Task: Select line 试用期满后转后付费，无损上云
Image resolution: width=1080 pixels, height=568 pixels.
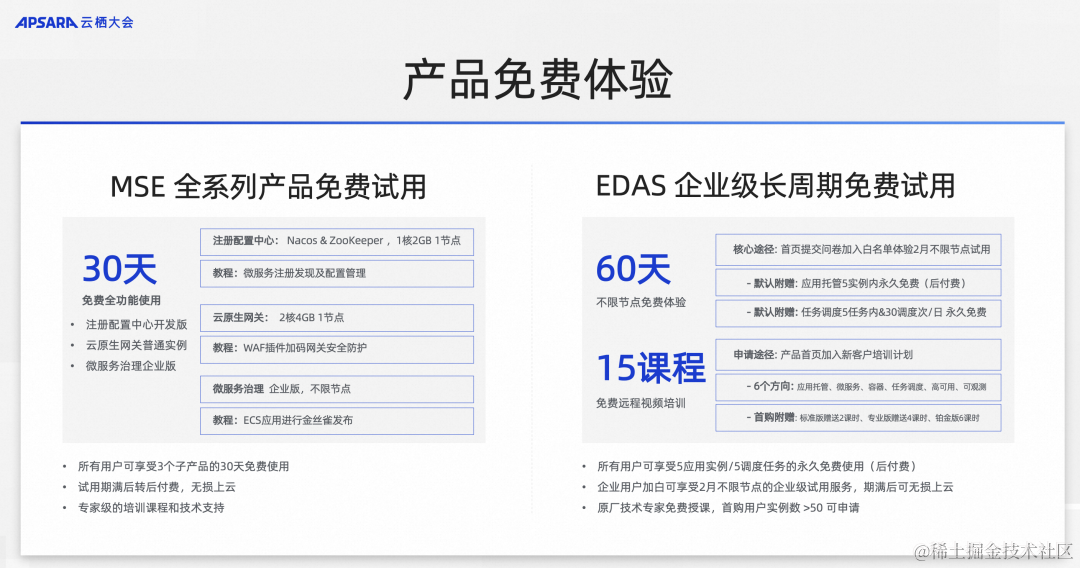Action: (157, 487)
